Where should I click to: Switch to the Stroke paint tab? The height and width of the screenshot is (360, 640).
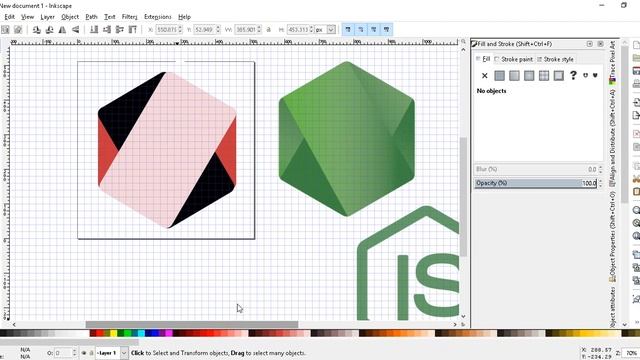pos(513,59)
